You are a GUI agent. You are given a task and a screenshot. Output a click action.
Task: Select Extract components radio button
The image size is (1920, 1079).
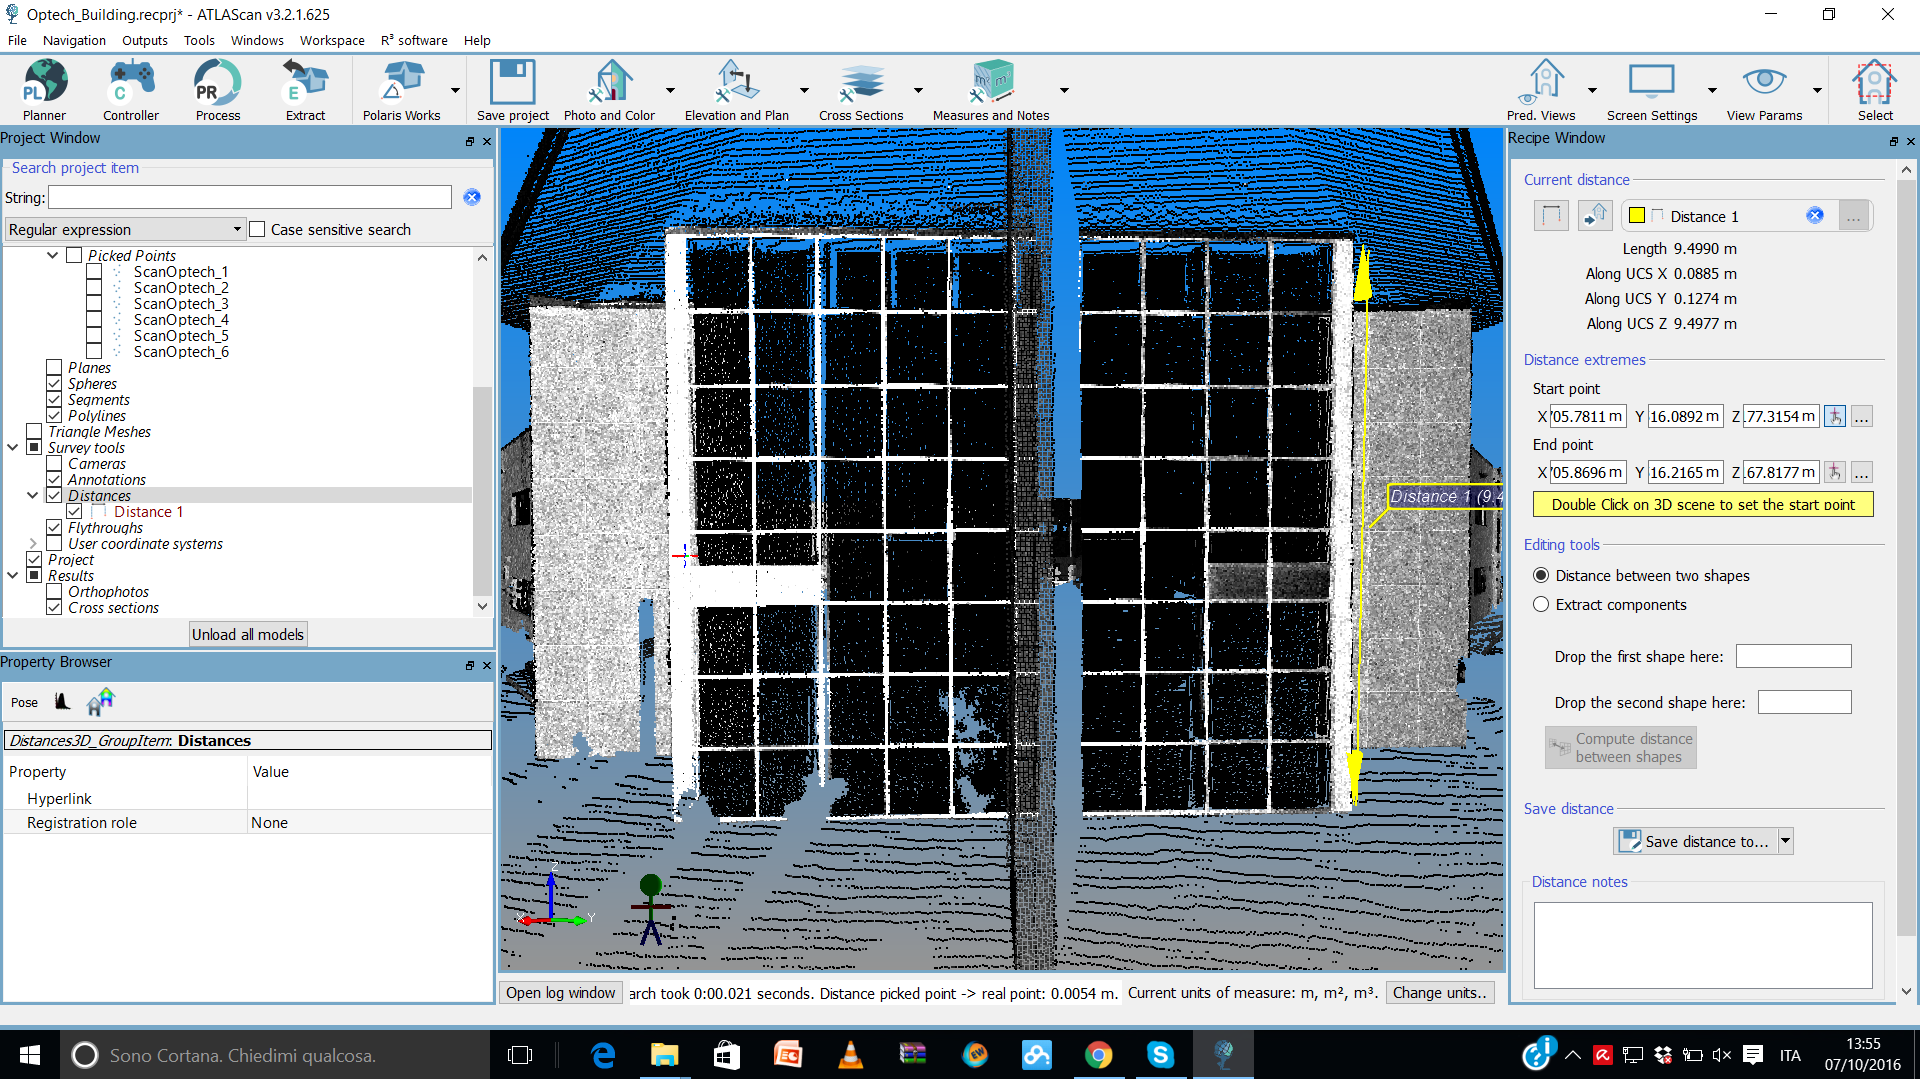click(x=1541, y=605)
